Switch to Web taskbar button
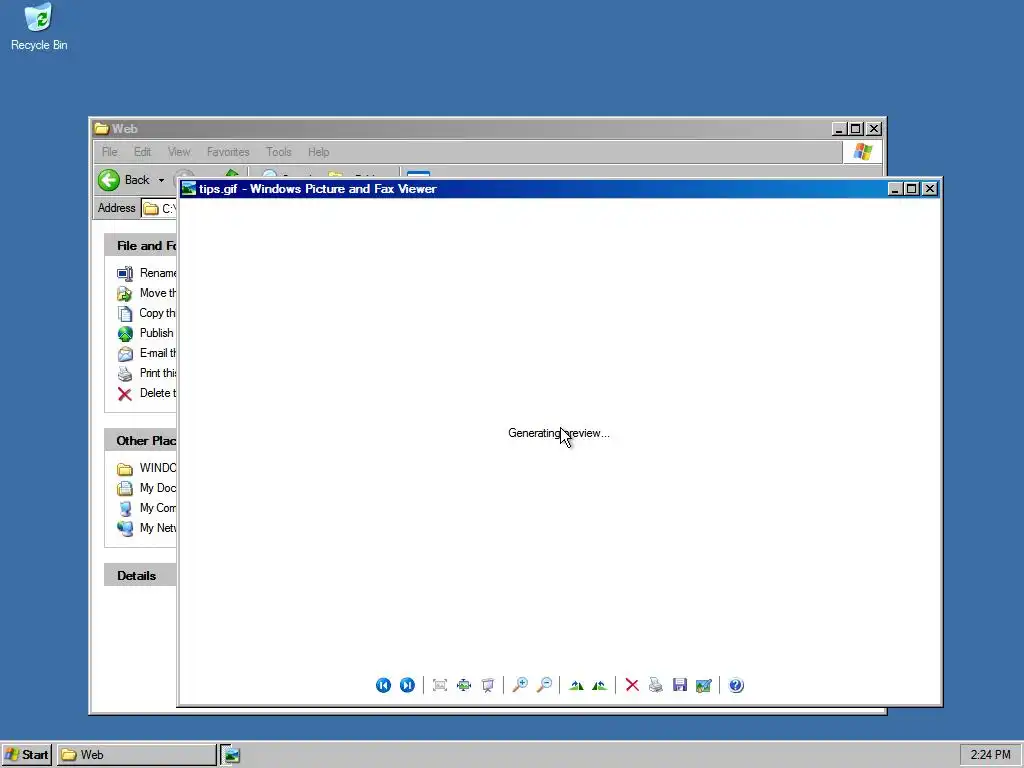 136,755
